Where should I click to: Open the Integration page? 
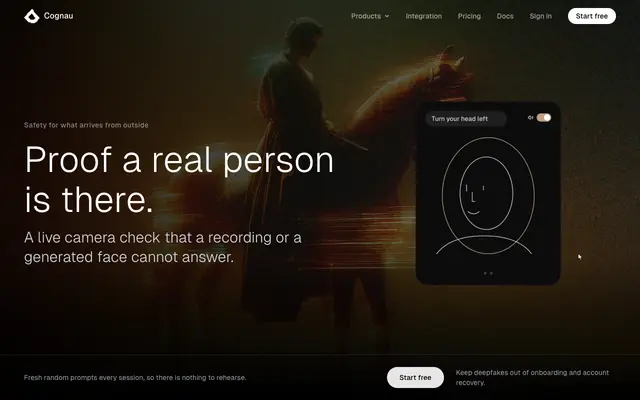(x=423, y=16)
